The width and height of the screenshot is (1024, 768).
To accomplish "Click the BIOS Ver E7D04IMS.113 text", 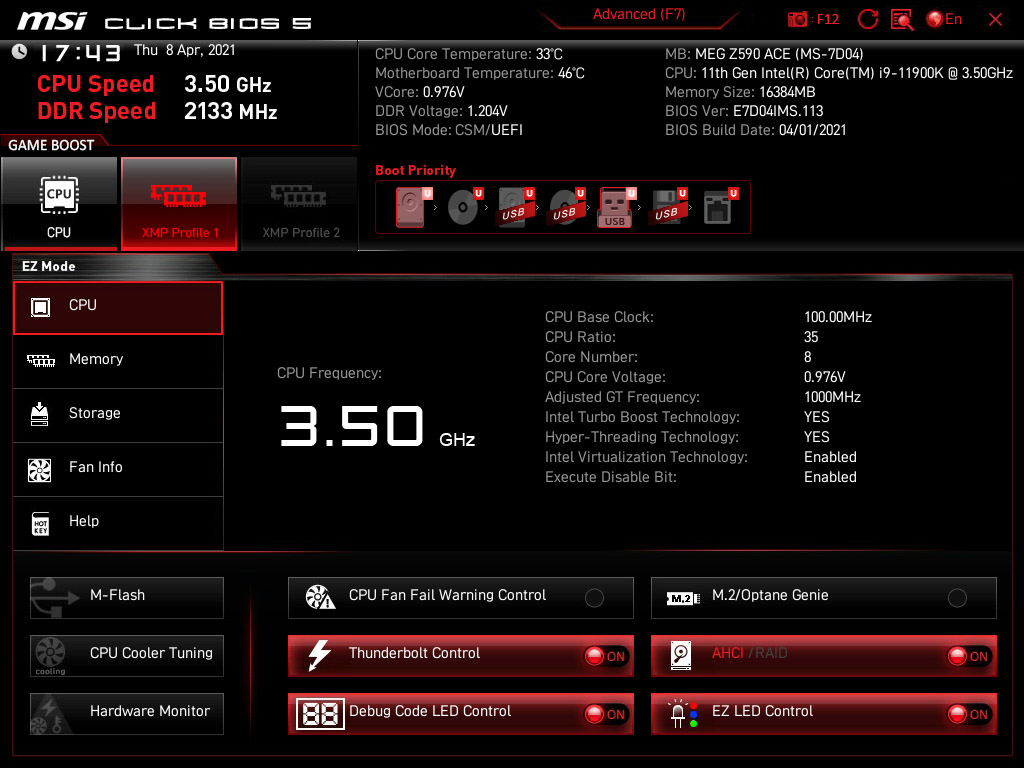I will pos(744,111).
